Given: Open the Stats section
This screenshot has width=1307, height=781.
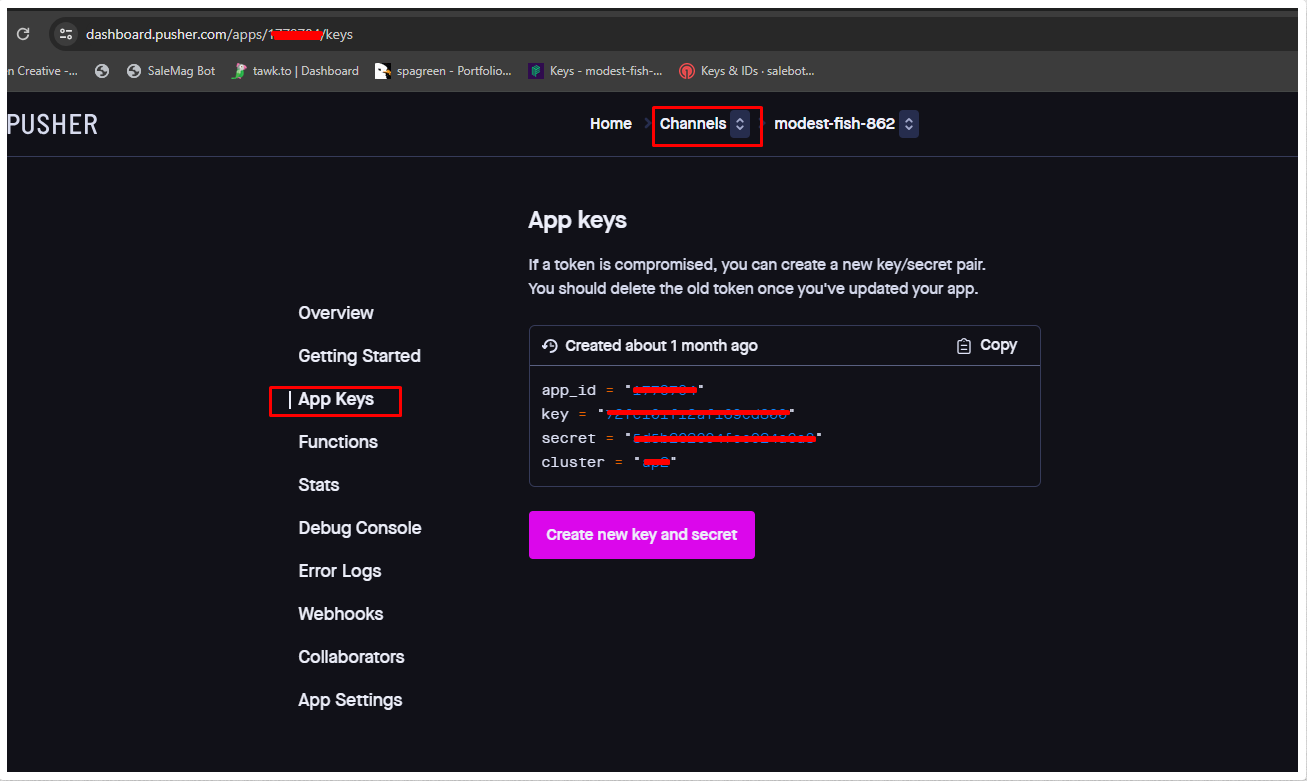Looking at the screenshot, I should click(319, 485).
